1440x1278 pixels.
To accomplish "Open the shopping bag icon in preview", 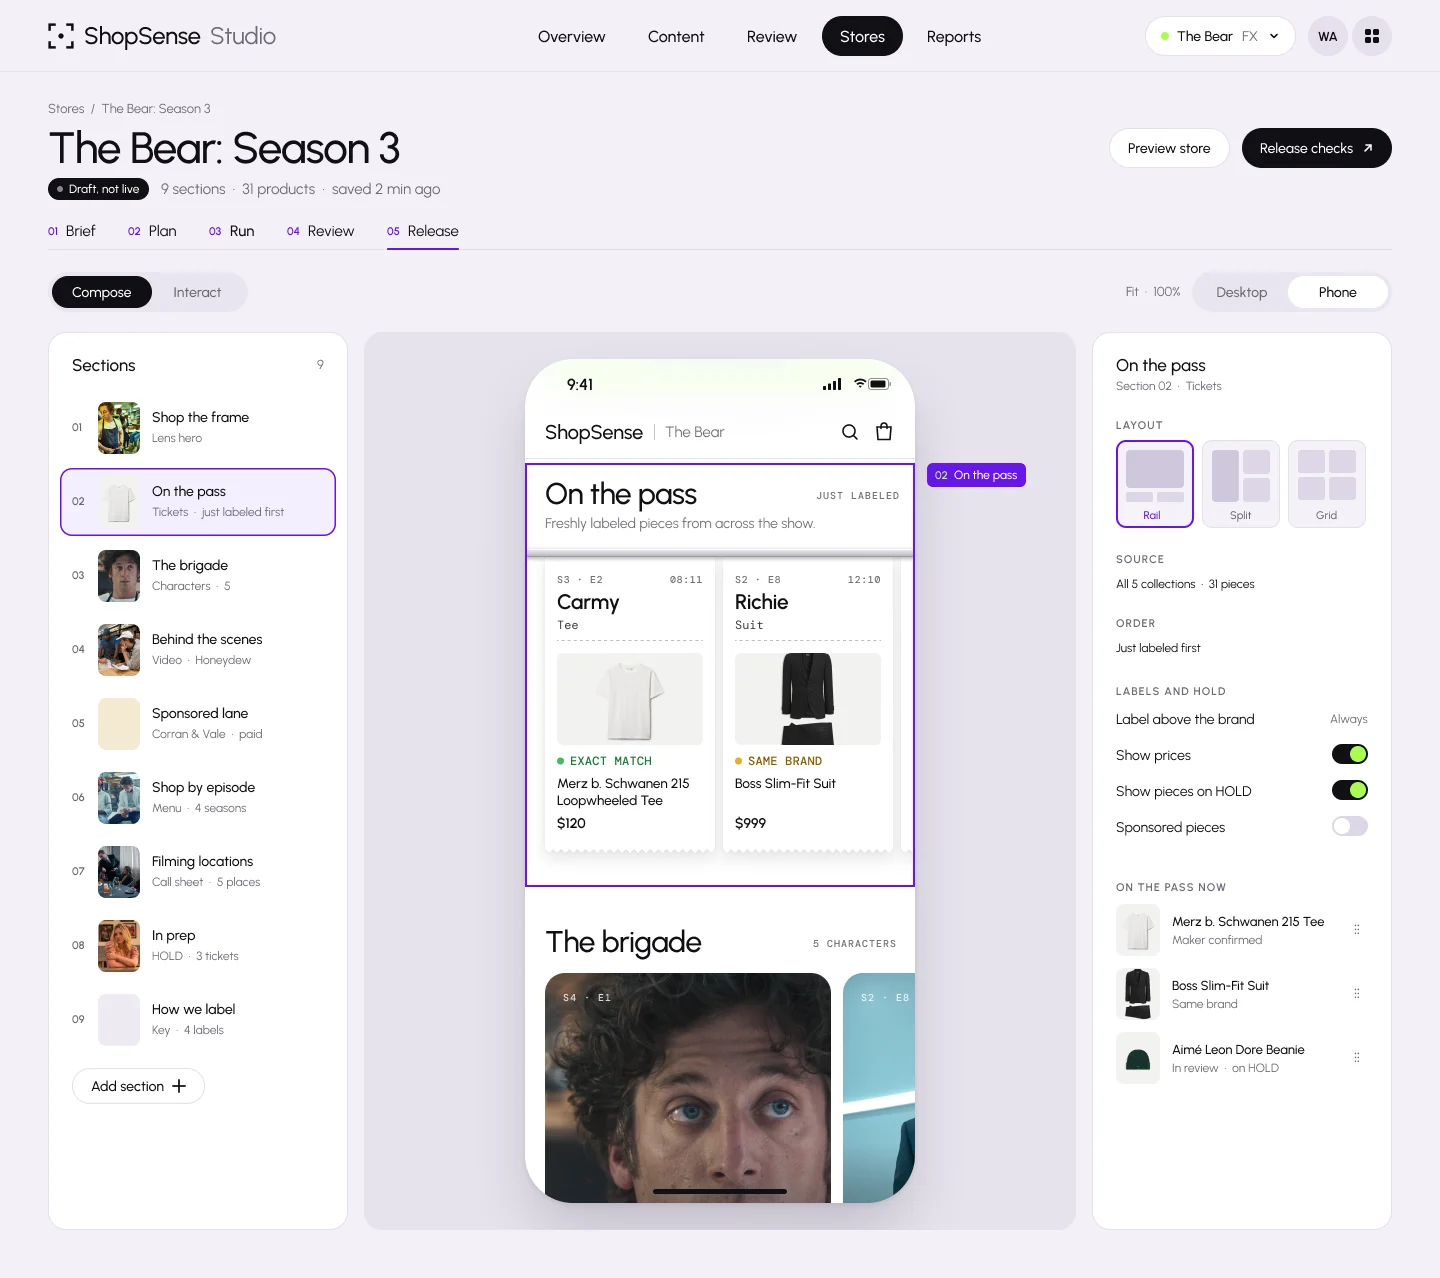I will pos(884,432).
